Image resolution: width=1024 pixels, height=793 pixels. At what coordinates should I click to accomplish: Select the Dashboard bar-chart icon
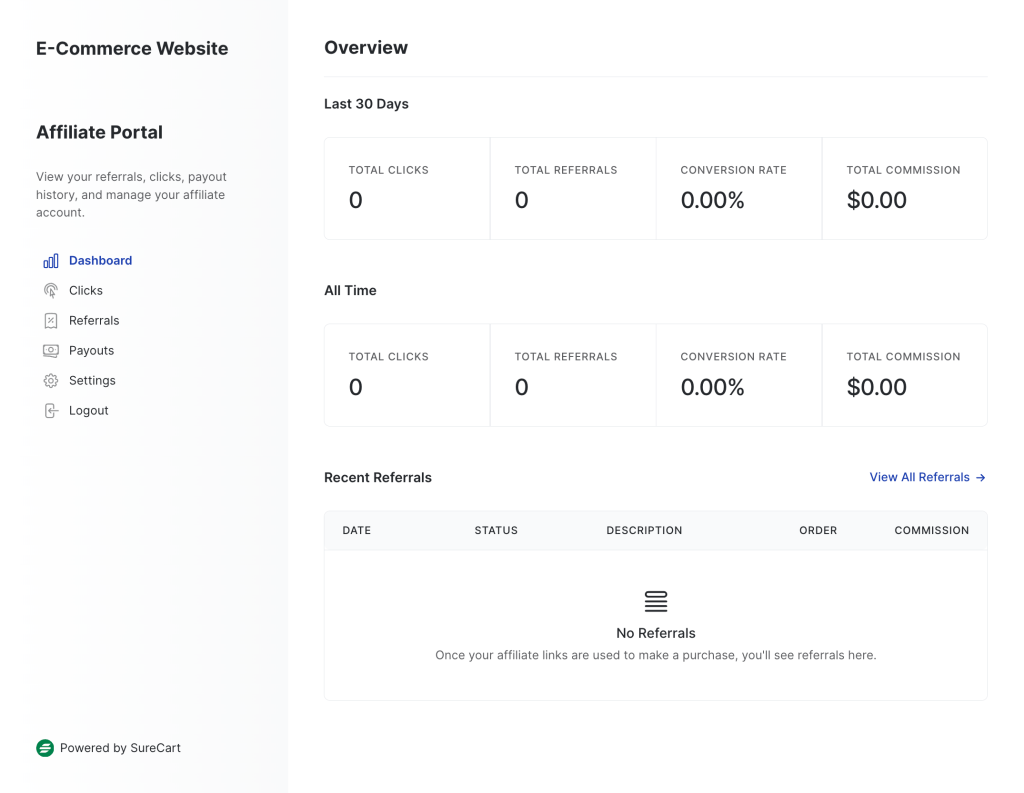50,260
